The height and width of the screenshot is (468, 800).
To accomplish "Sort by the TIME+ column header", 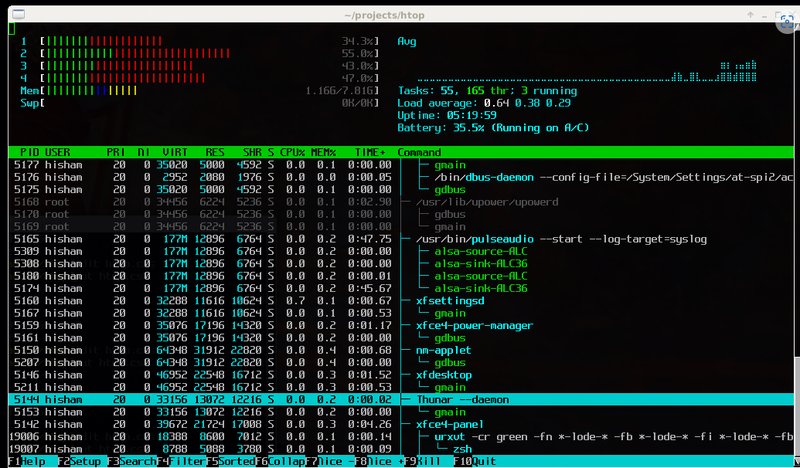I will pos(370,152).
